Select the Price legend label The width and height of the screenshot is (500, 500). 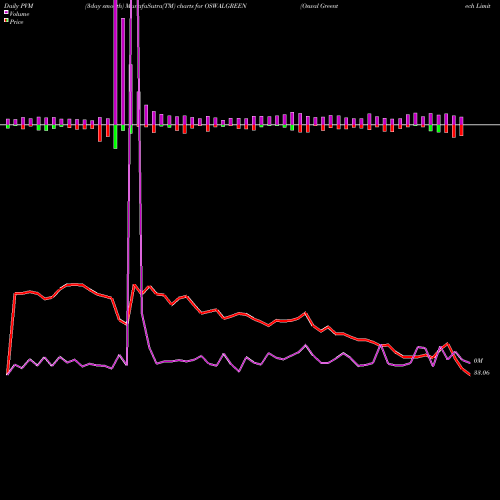[16, 22]
